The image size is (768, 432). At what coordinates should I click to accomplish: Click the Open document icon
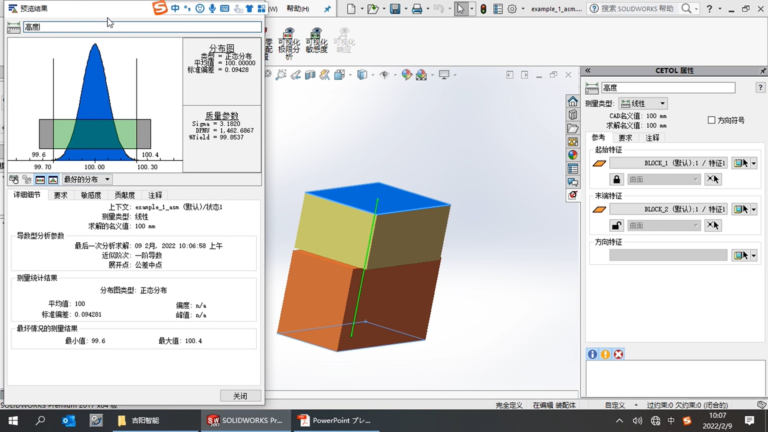(373, 9)
